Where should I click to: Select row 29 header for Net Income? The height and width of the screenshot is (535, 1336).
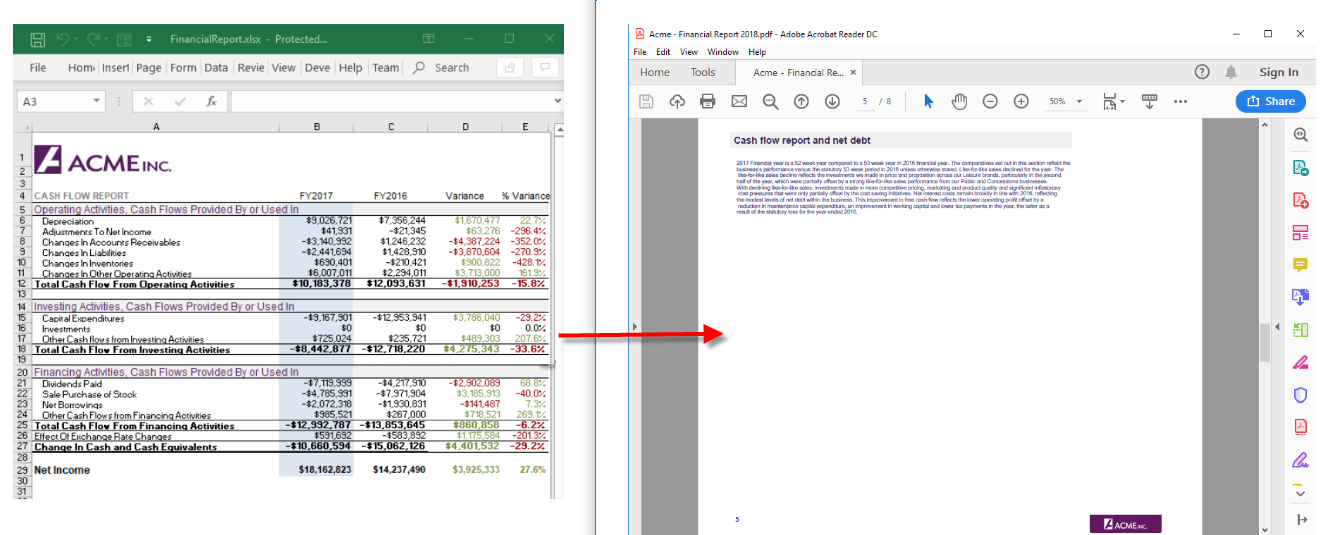pyautogui.click(x=22, y=470)
